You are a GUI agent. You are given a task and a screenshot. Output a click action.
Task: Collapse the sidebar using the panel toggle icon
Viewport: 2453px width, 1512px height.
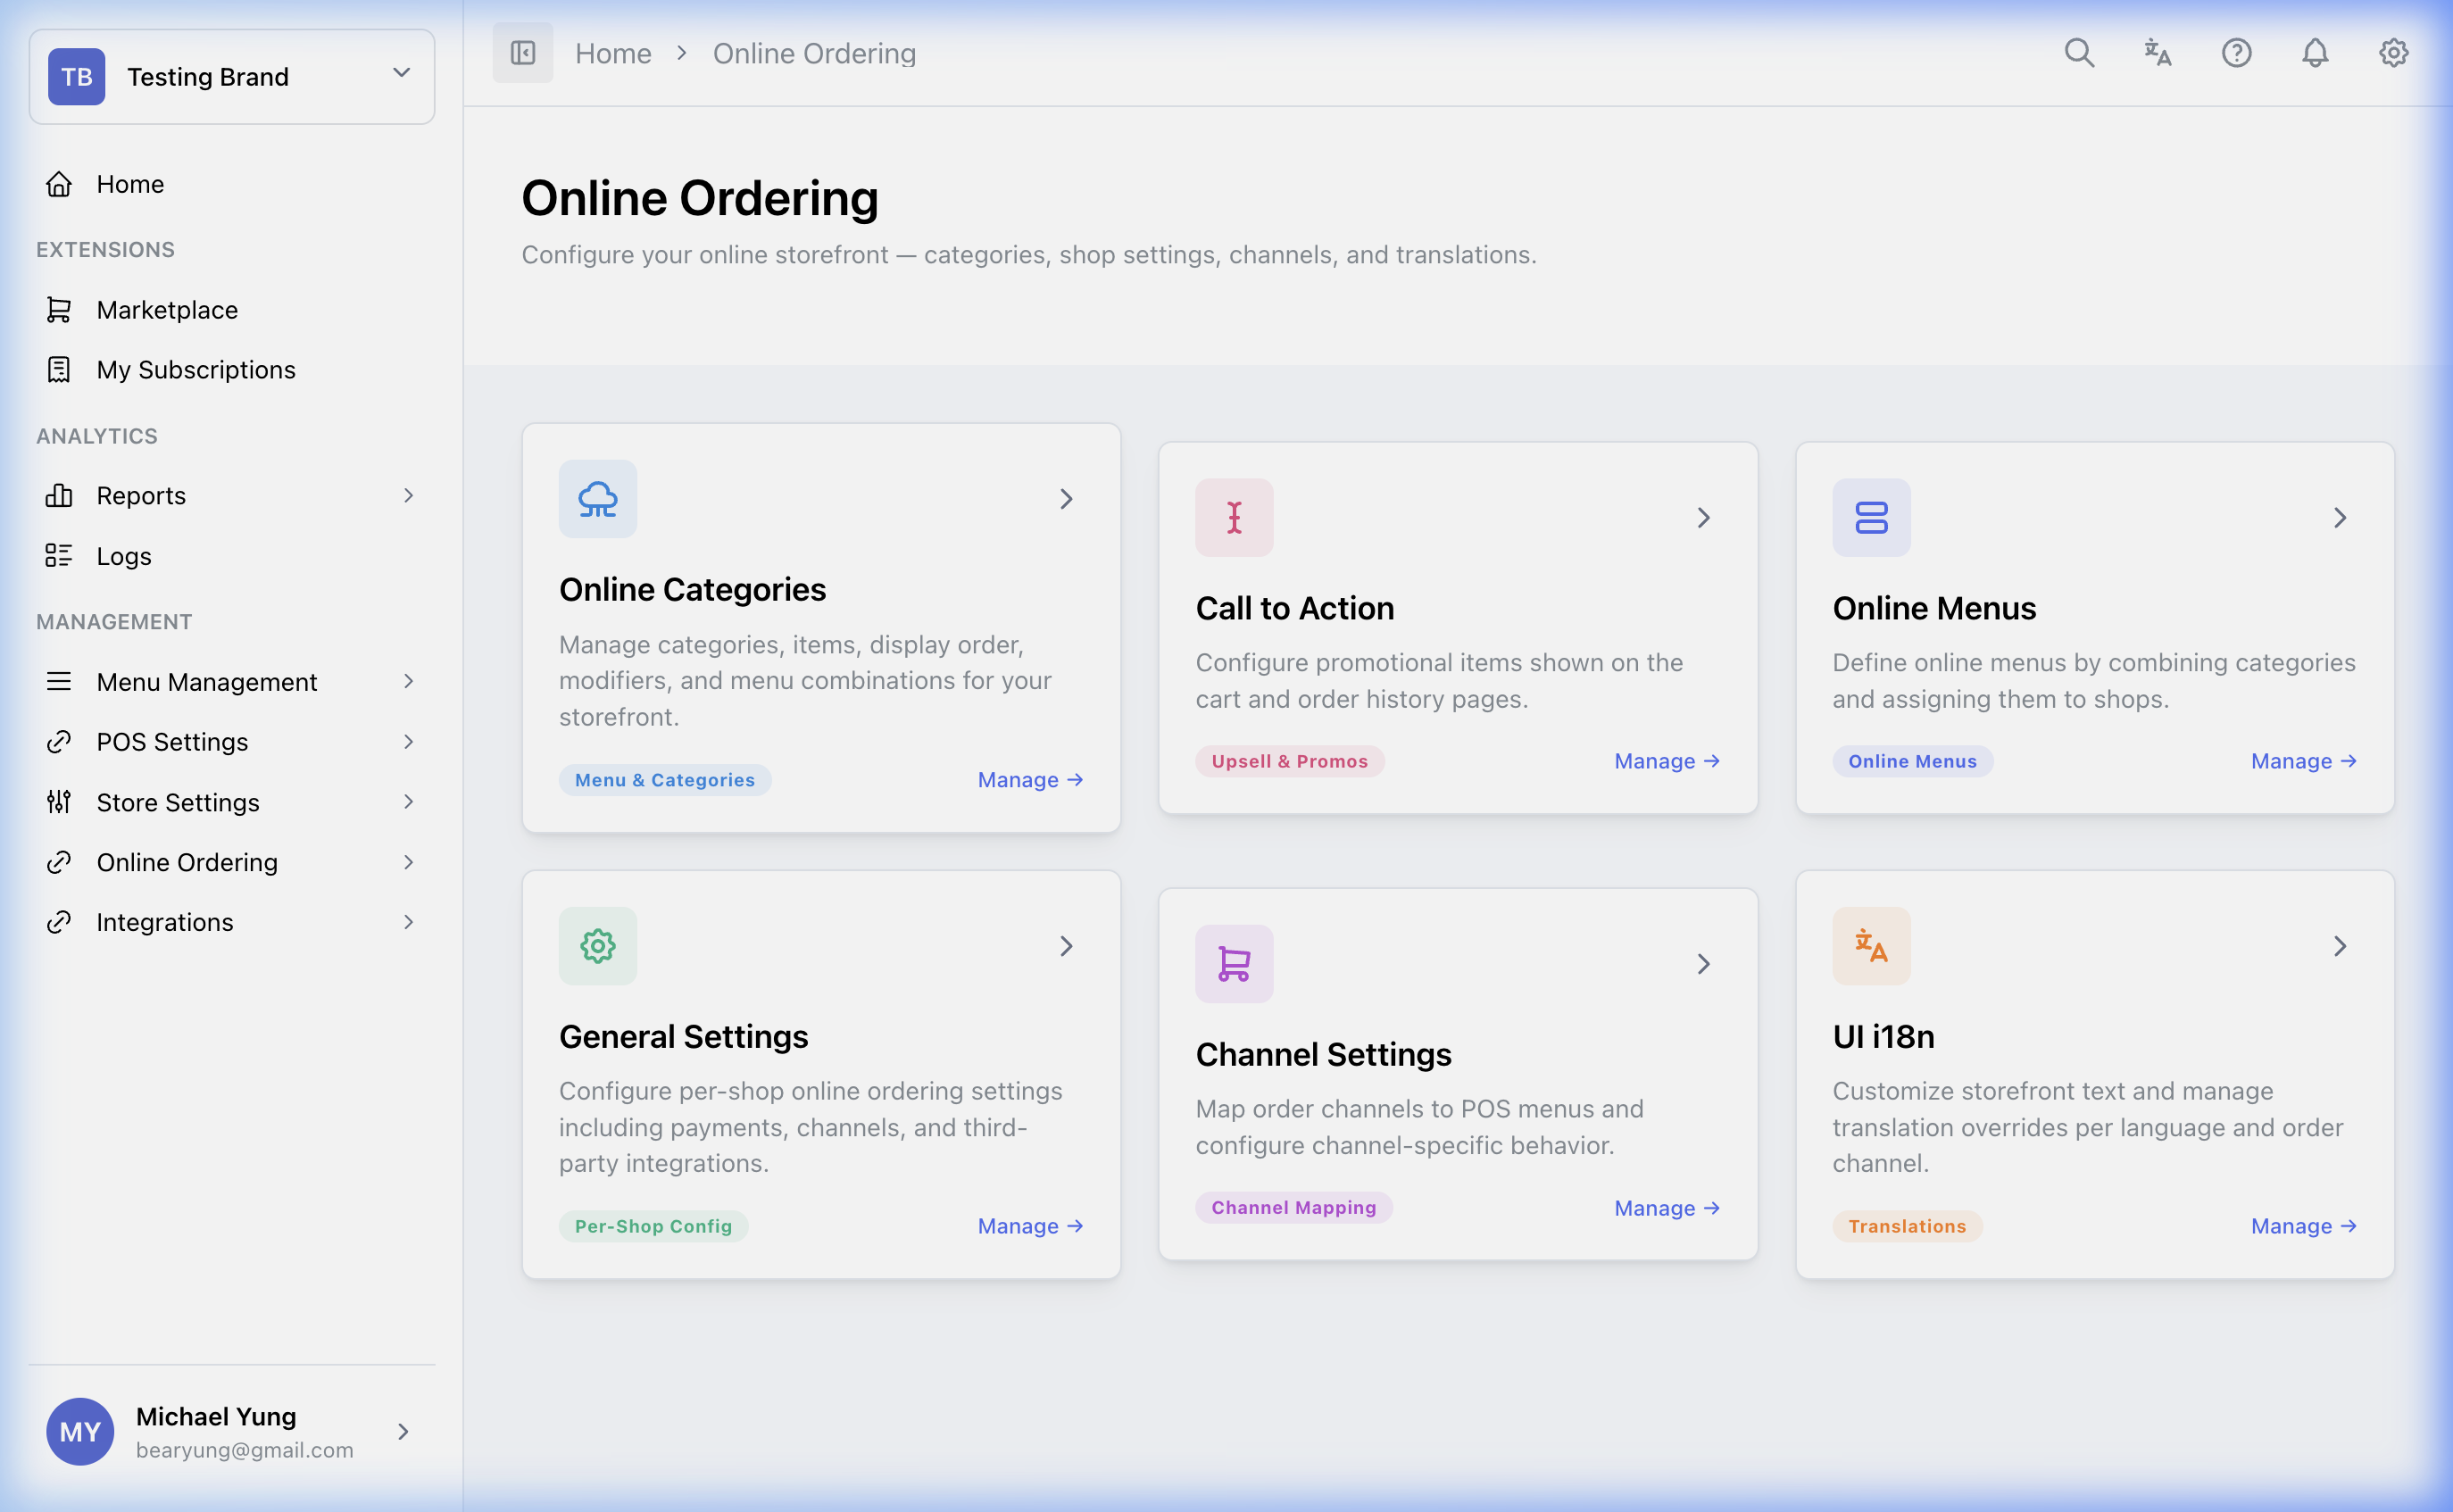pos(522,52)
